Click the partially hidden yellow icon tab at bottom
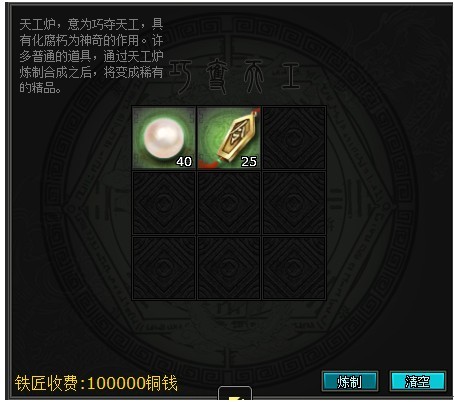The image size is (454, 402). pyautogui.click(x=235, y=393)
